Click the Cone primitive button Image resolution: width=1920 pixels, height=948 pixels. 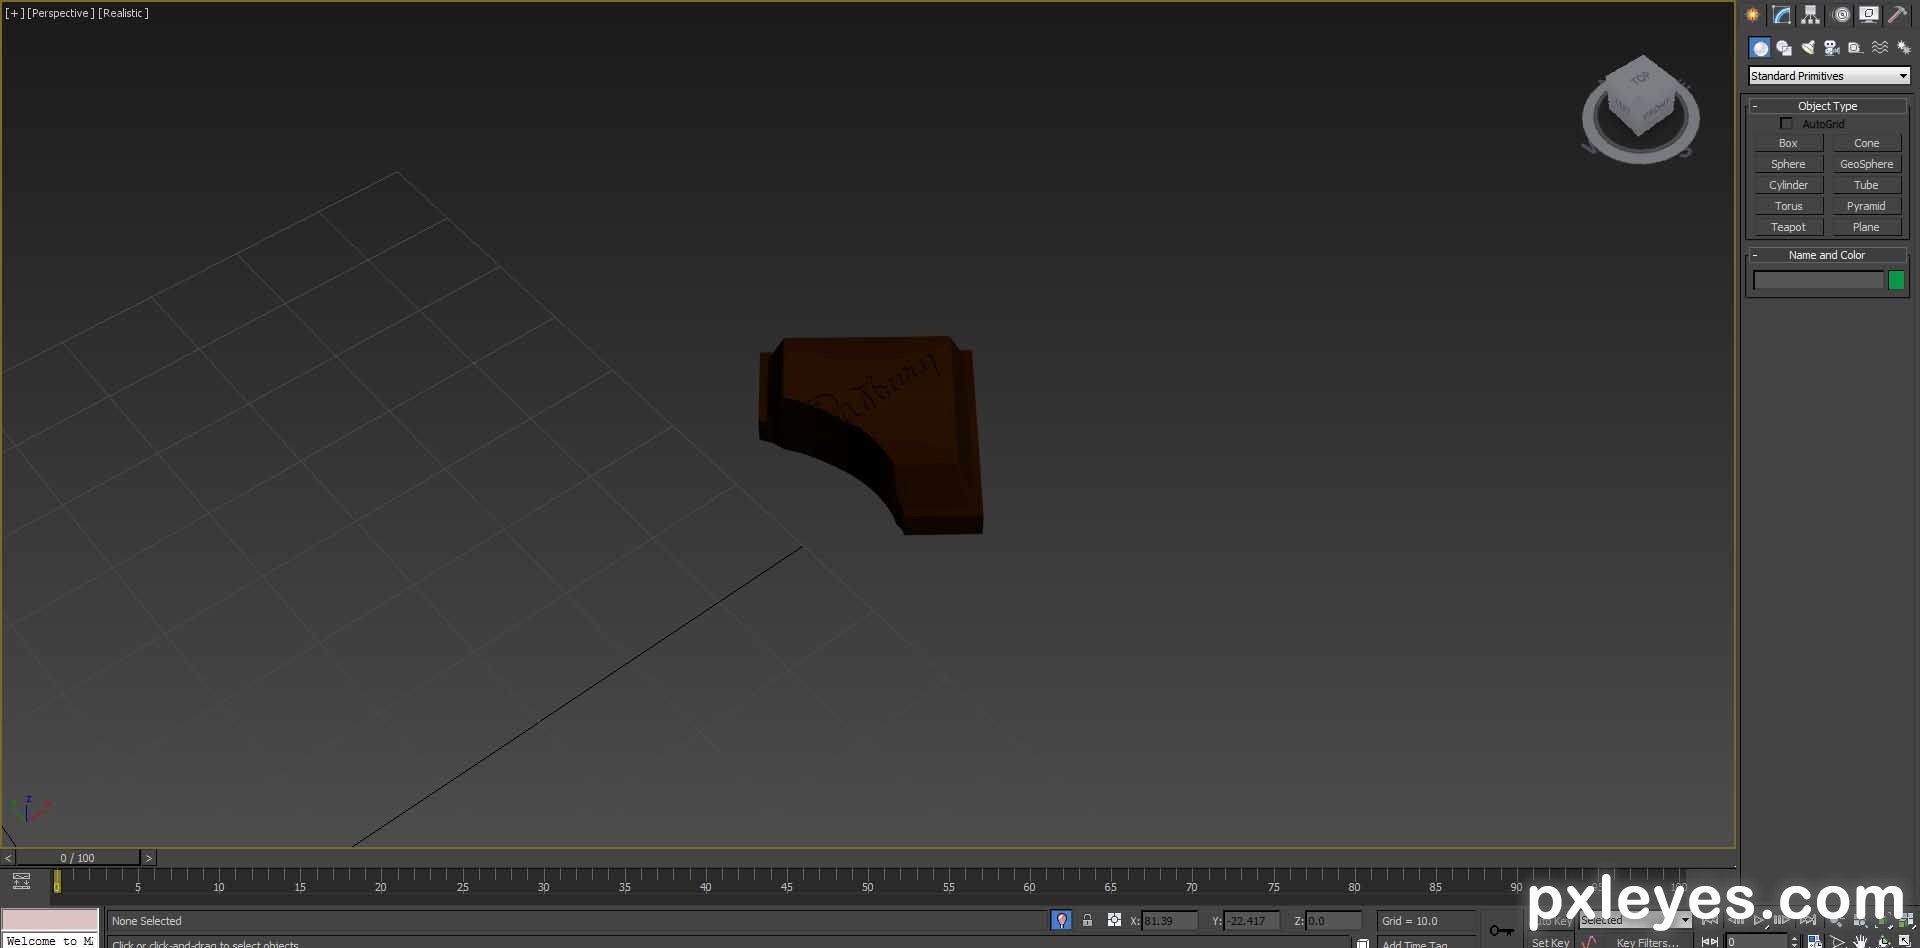(x=1866, y=143)
